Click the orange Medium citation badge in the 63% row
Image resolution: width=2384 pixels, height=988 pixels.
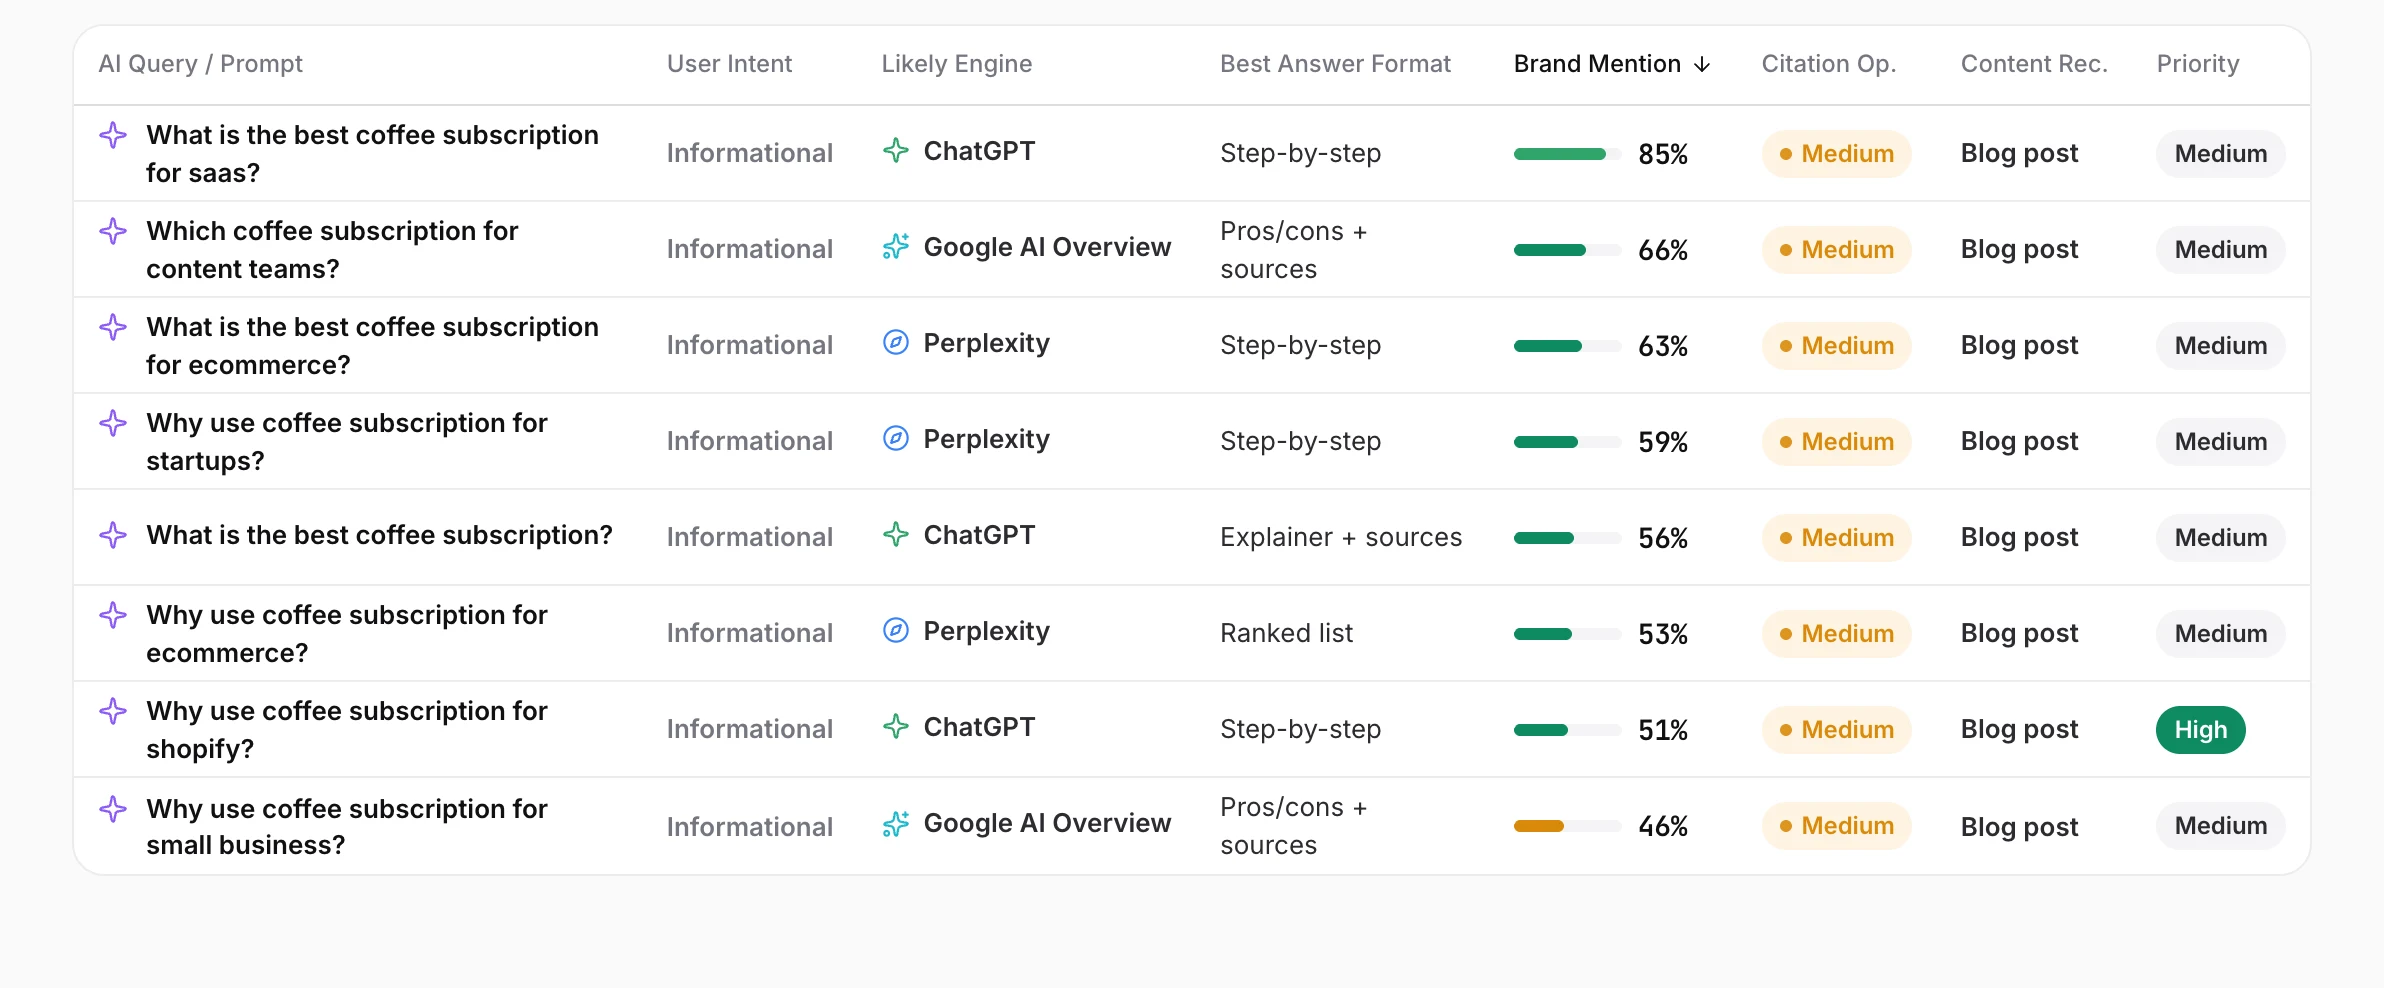[x=1837, y=346]
